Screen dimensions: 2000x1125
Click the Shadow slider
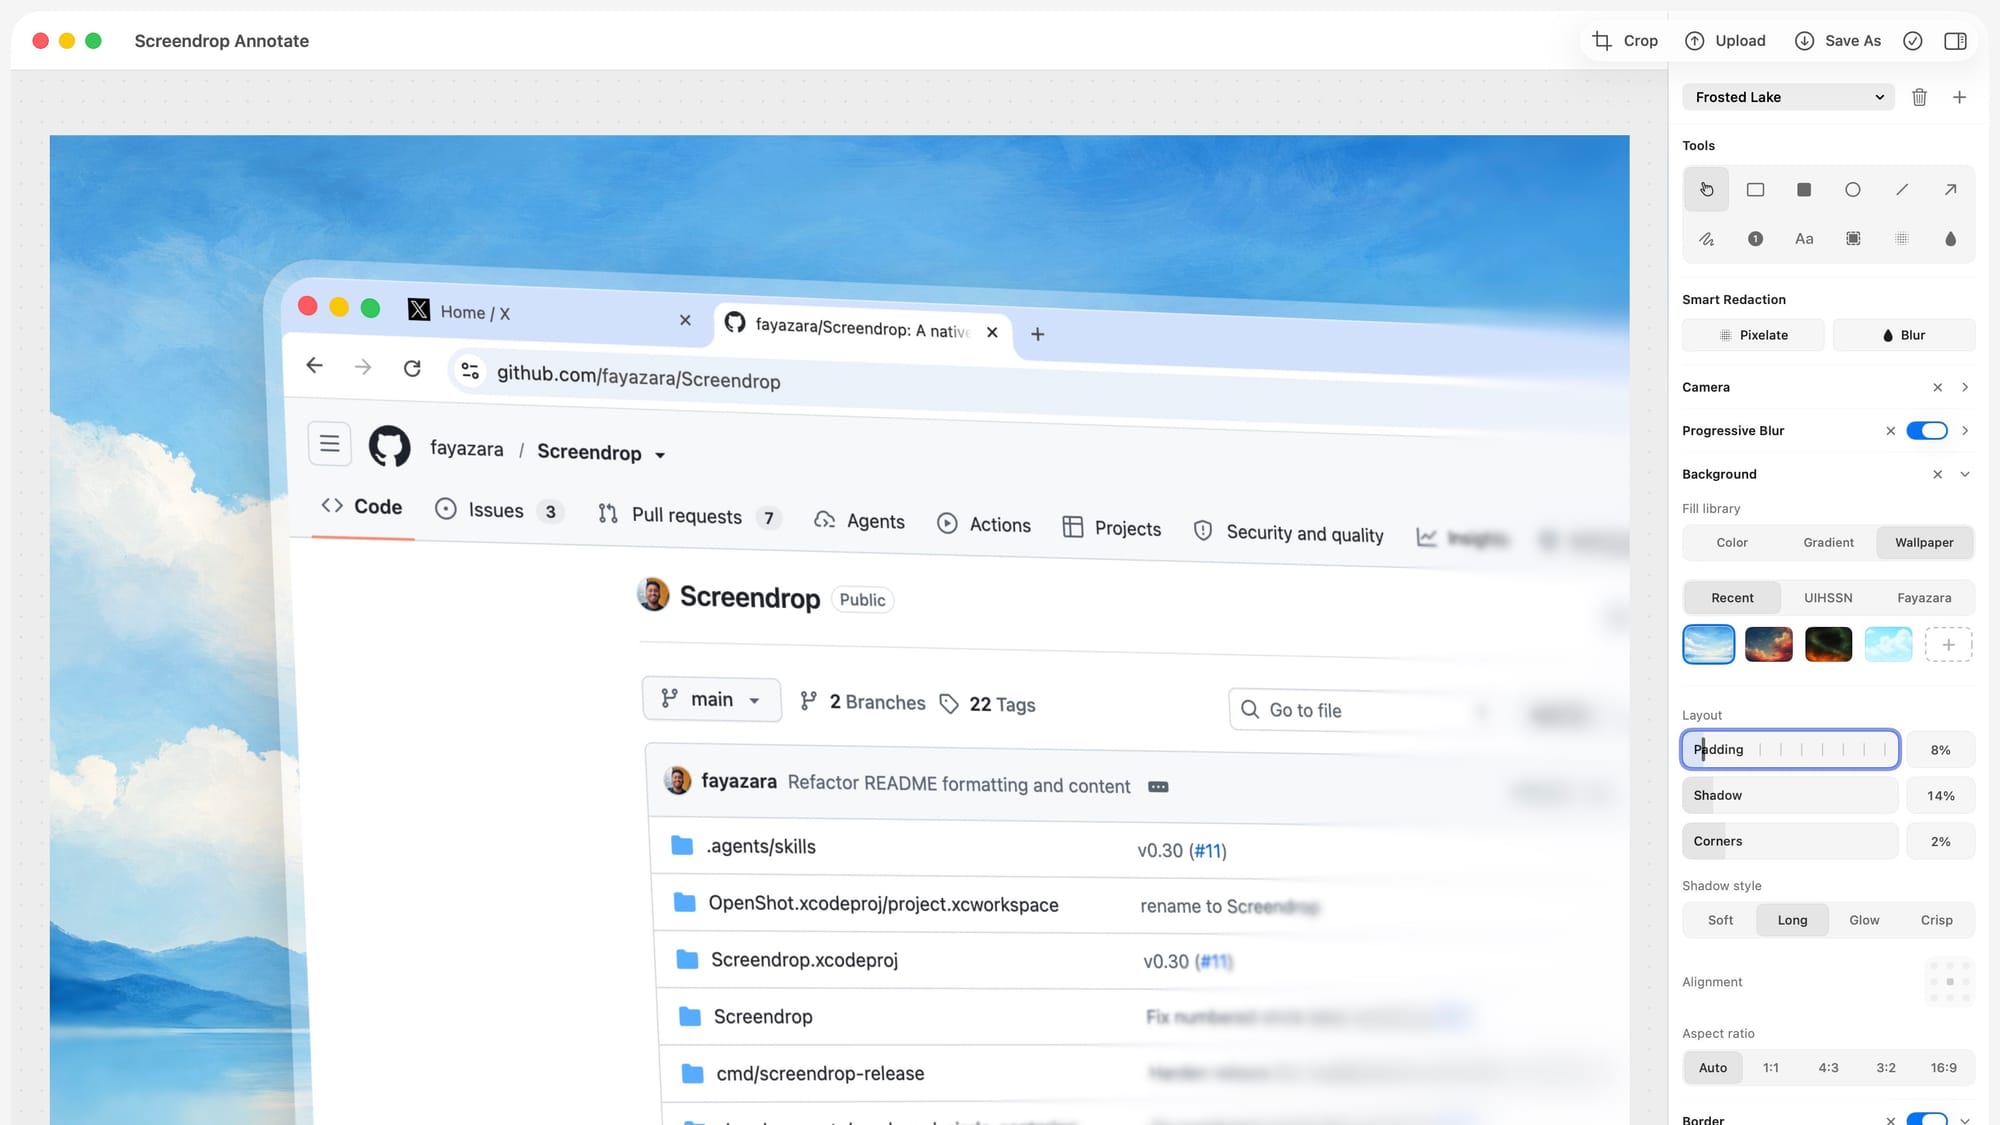pos(1790,796)
